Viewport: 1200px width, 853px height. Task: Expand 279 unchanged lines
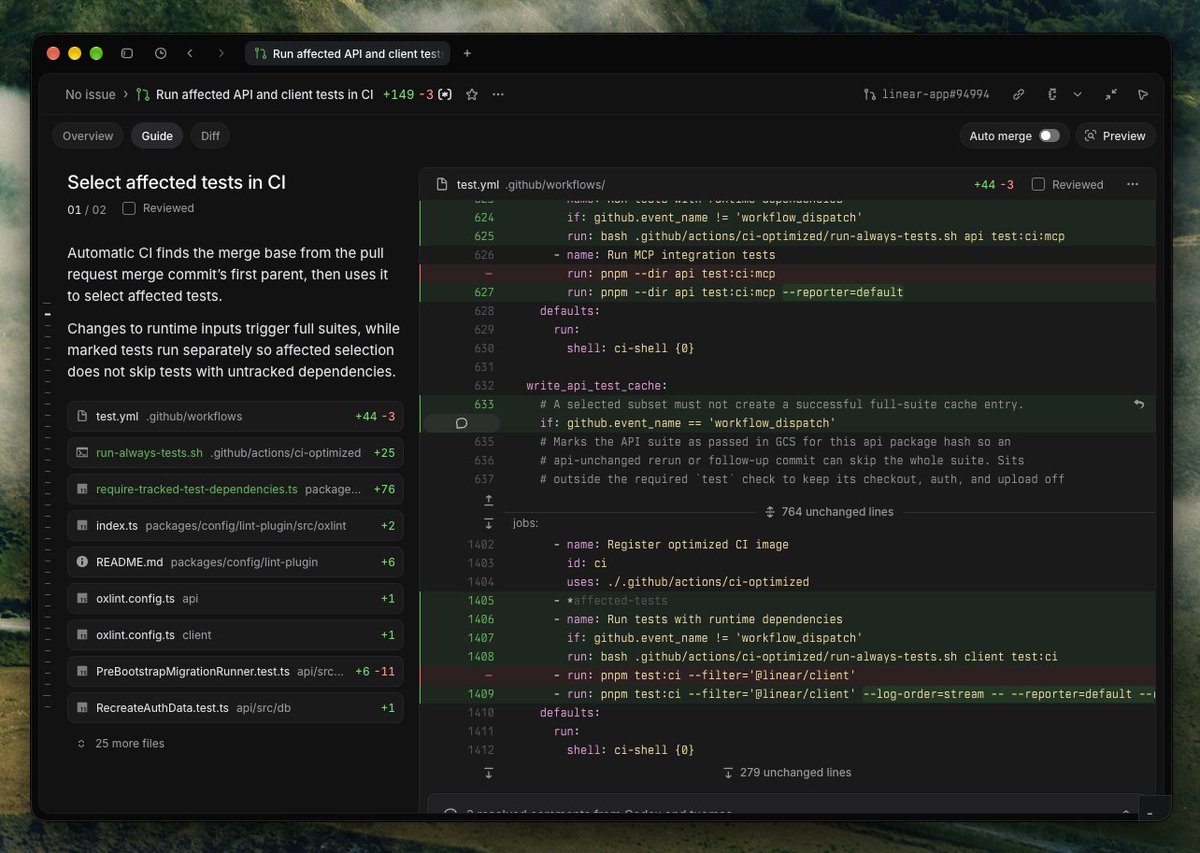click(x=787, y=772)
